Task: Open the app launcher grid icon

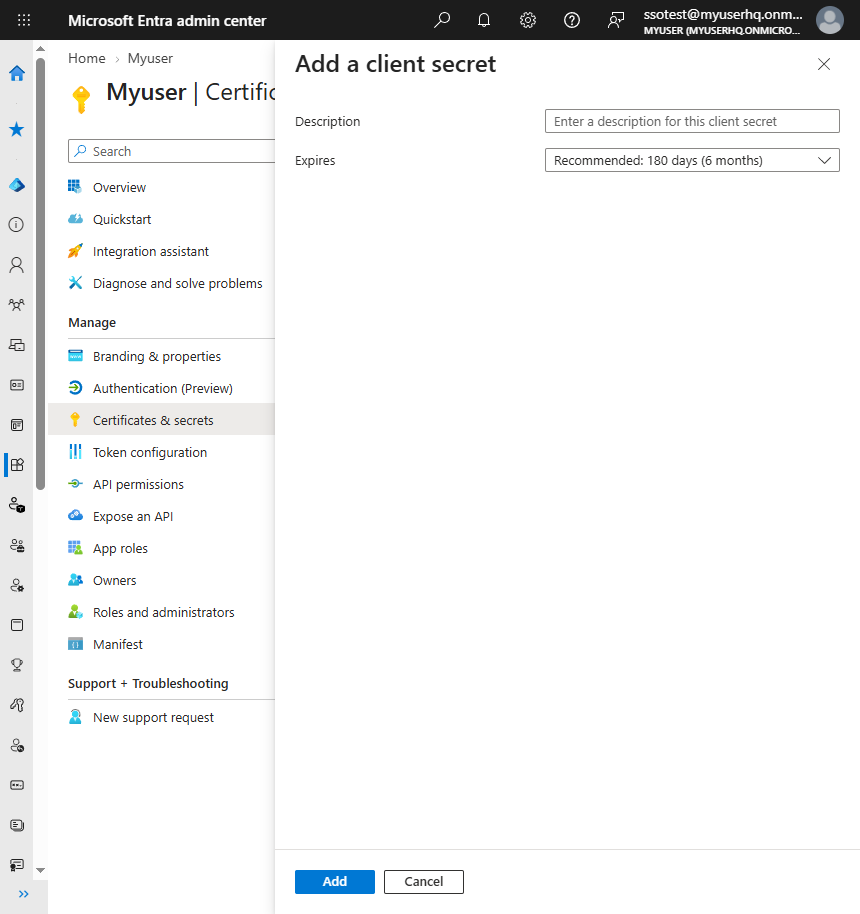Action: 24,20
